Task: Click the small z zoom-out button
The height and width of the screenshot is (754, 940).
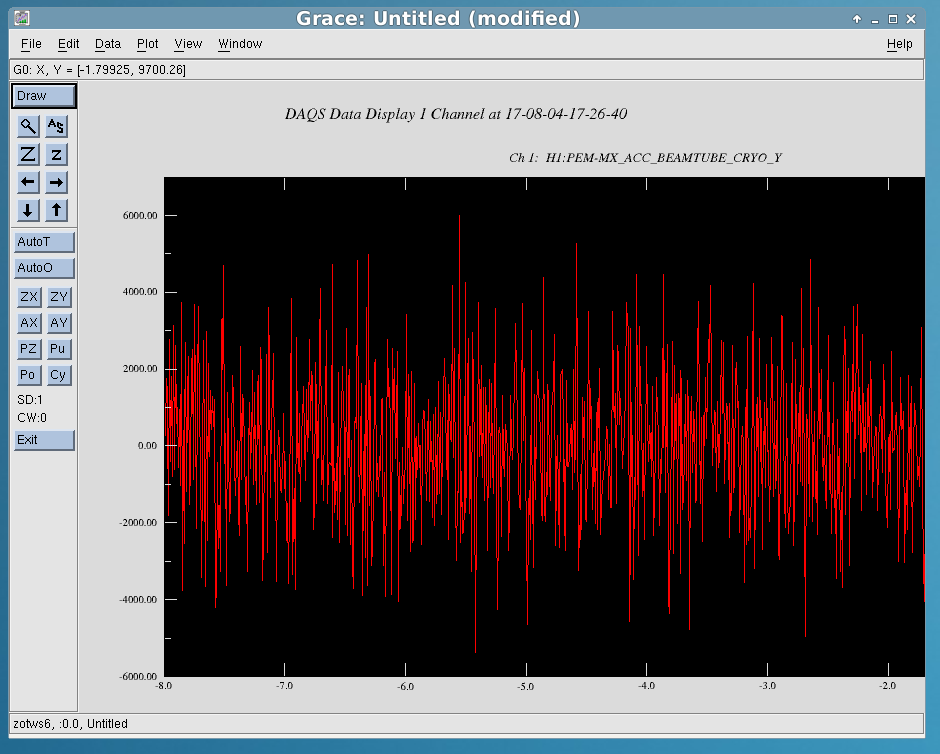Action: [x=56, y=155]
